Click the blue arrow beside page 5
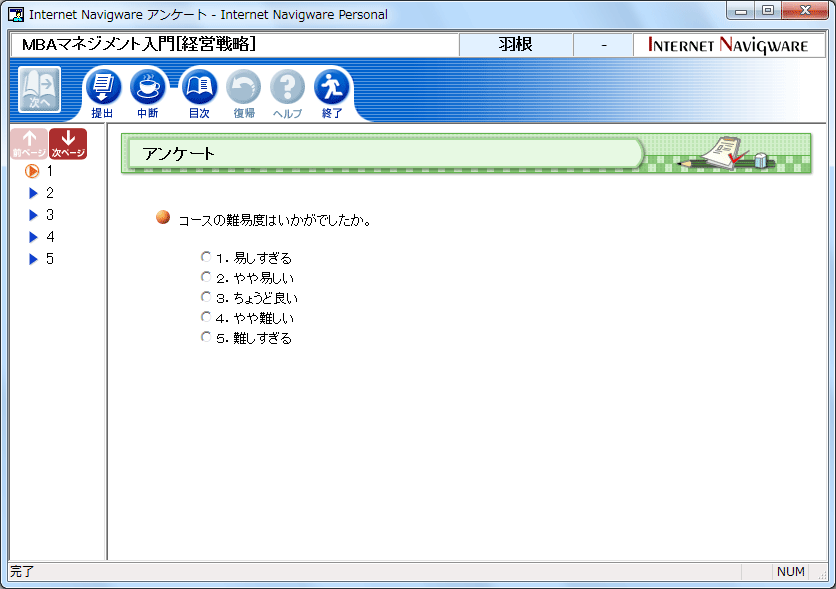 click(x=33, y=259)
